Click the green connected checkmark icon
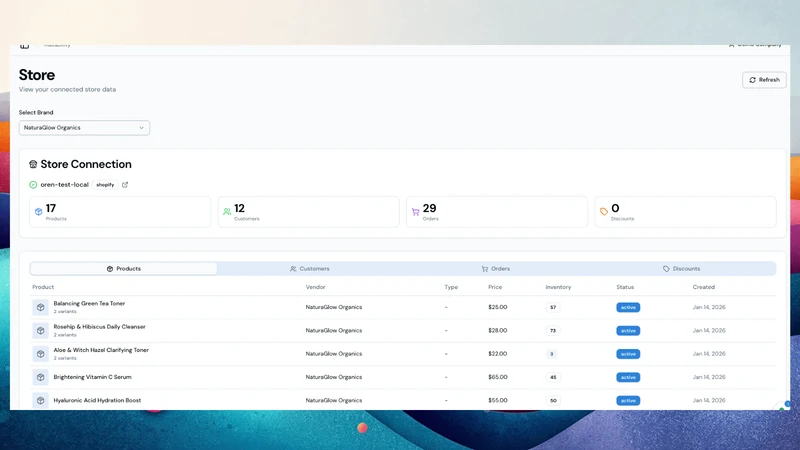 (33, 185)
